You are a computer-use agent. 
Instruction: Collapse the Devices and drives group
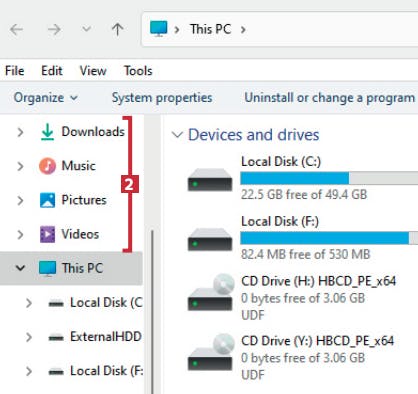(x=177, y=135)
